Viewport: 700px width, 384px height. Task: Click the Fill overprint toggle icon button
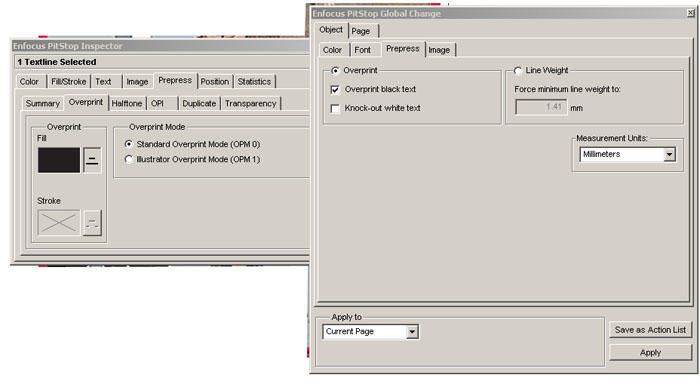(92, 160)
